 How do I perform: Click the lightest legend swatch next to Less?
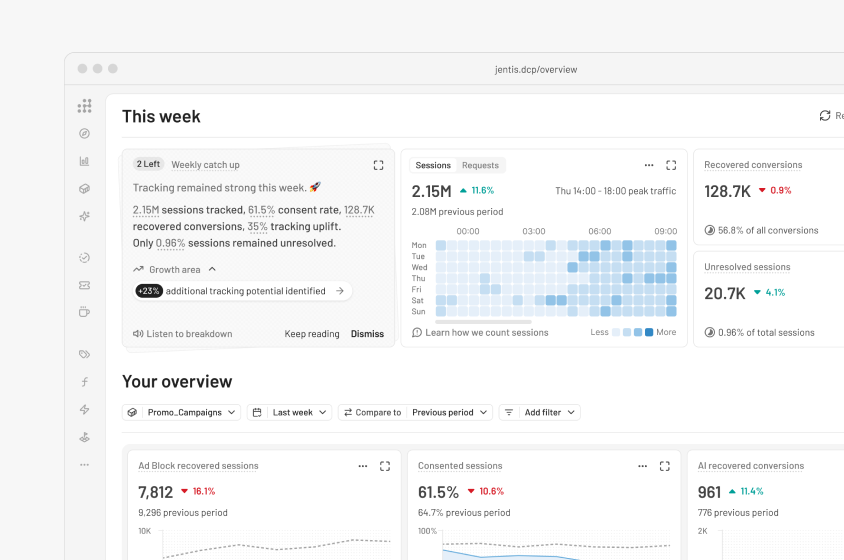point(616,332)
